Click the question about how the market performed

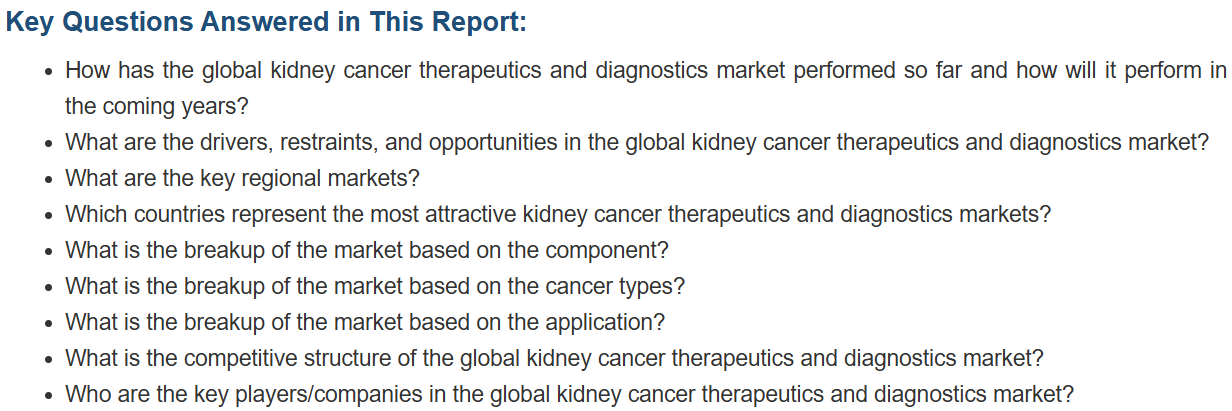646,88
